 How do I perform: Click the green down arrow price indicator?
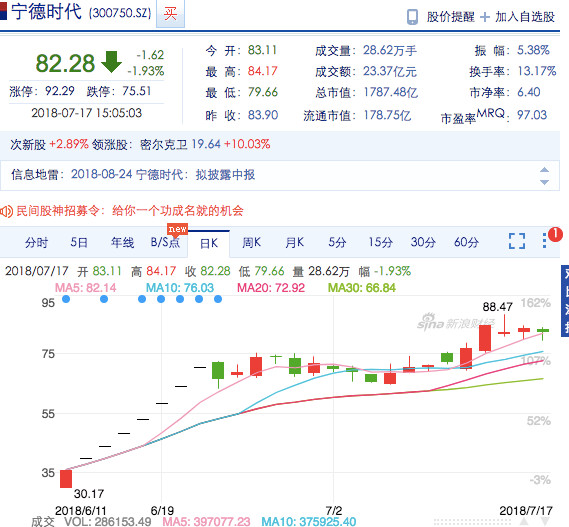(x=111, y=62)
